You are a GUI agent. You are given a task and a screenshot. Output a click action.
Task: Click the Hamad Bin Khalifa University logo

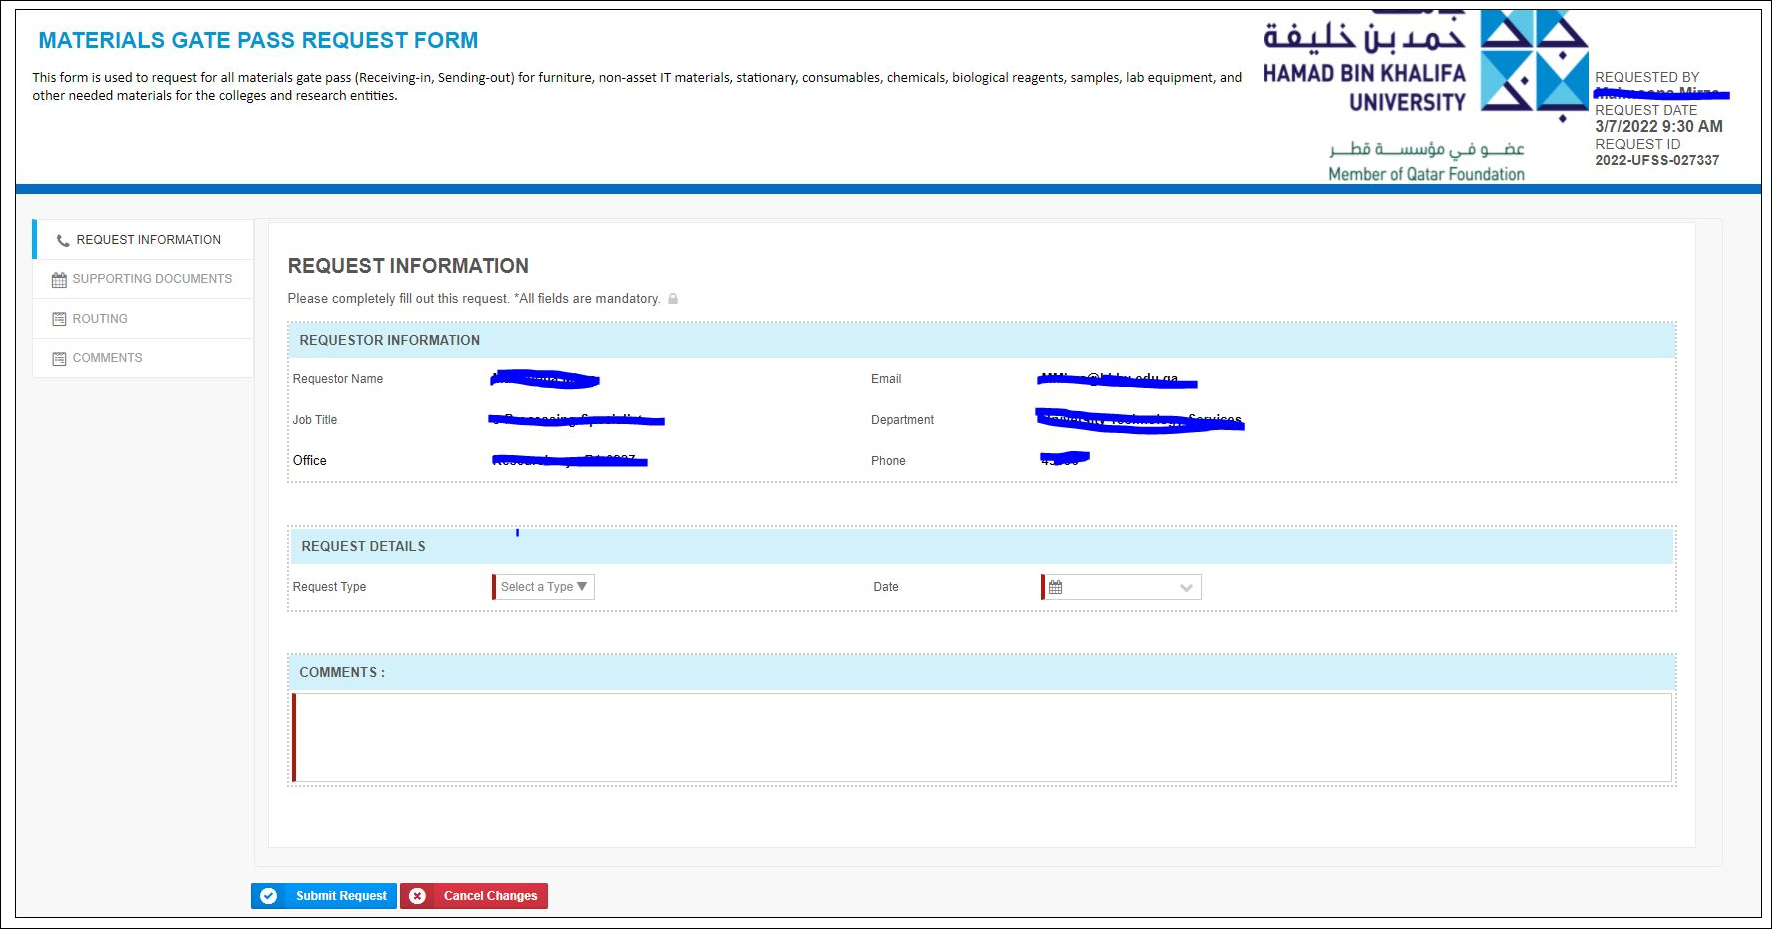click(1425, 97)
